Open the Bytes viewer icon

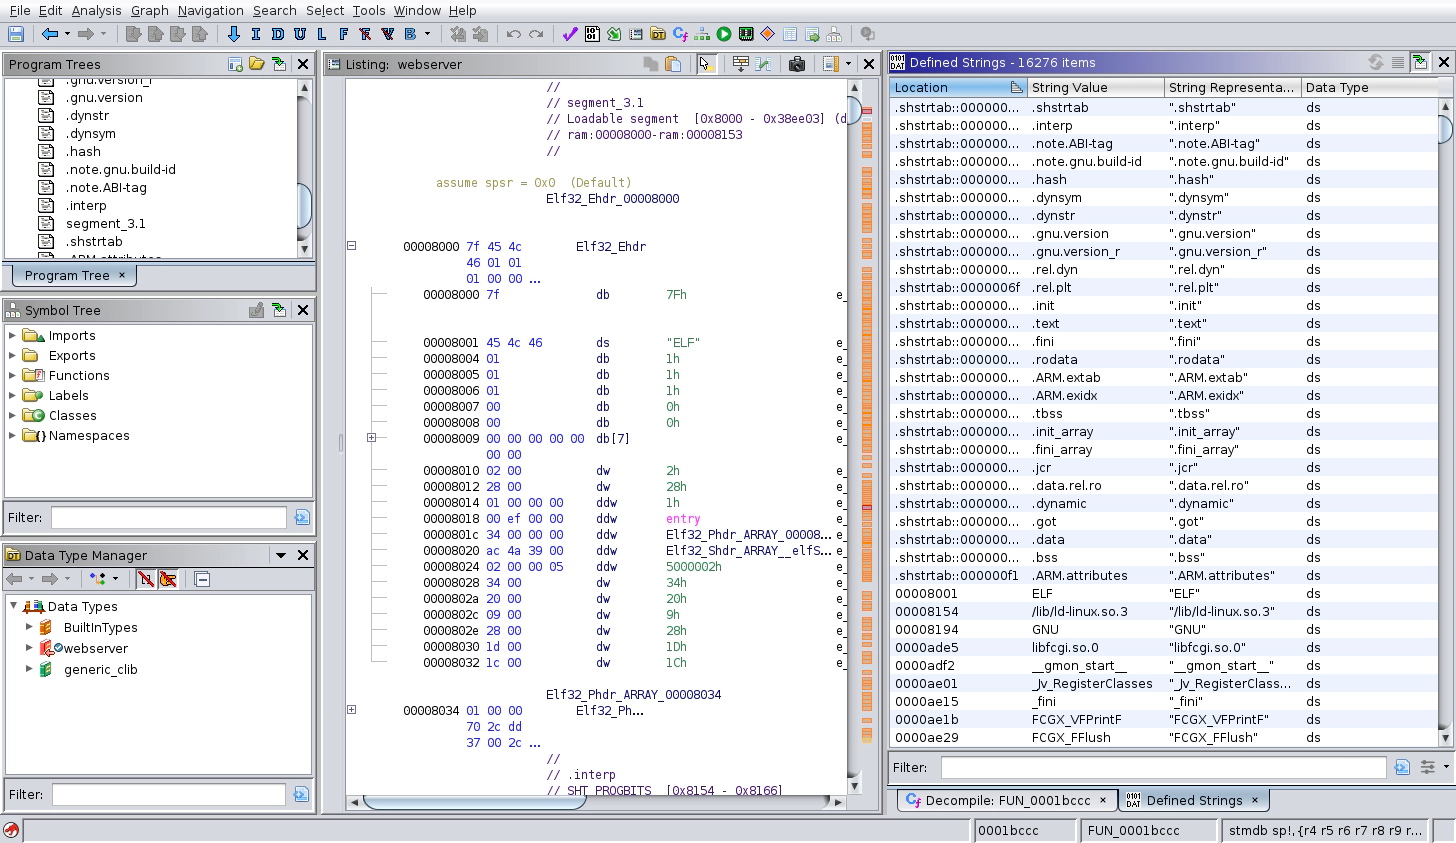[592, 34]
